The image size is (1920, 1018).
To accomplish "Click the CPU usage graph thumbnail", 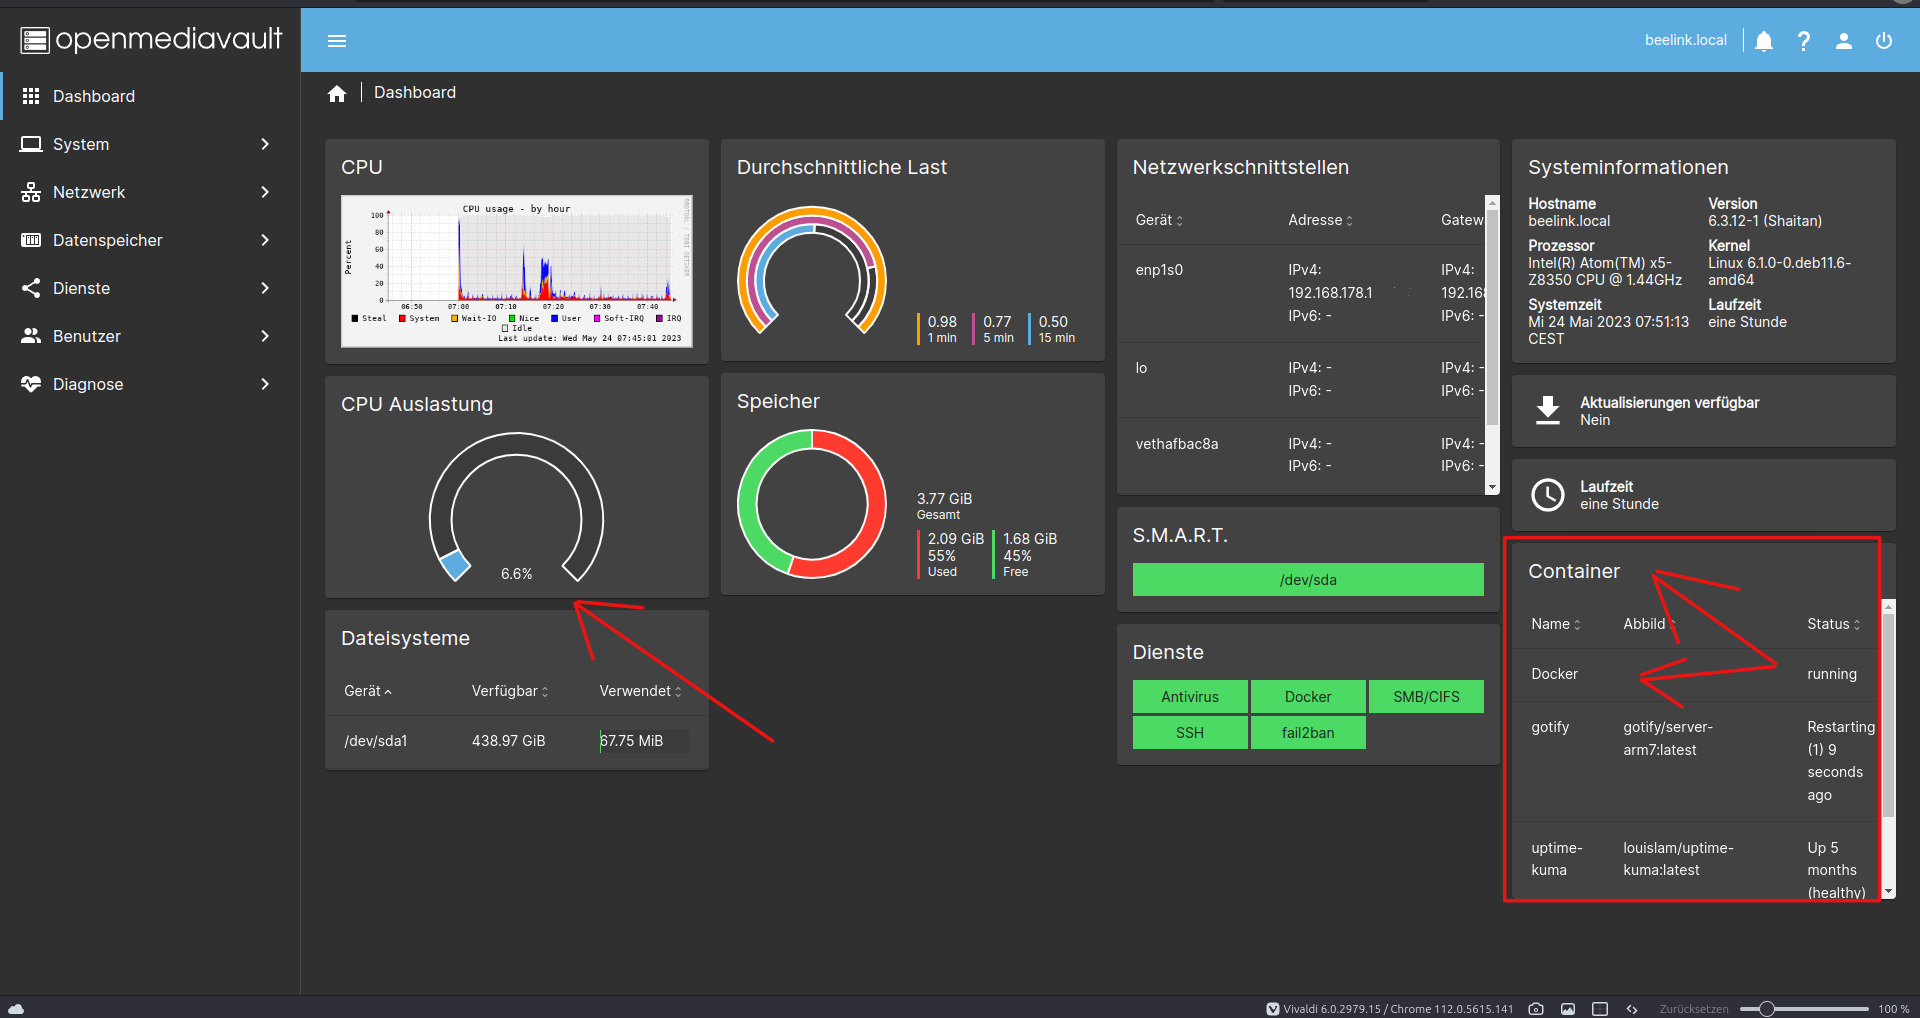I will [517, 271].
